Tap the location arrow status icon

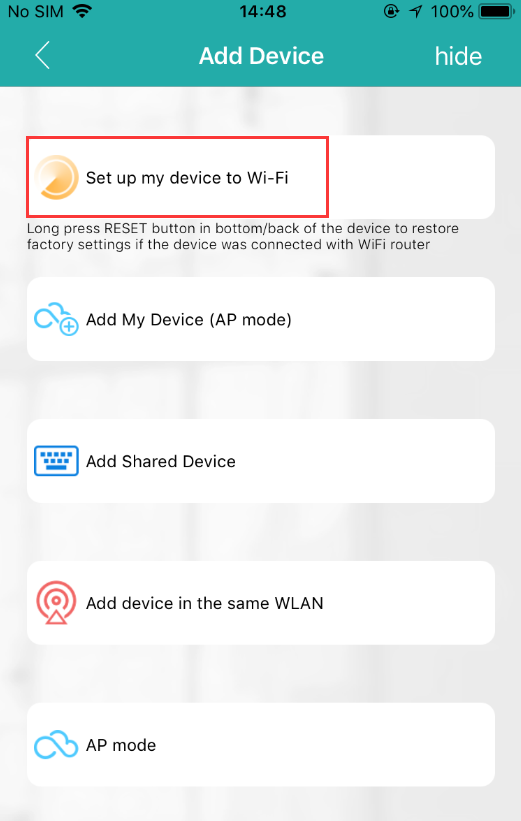pyautogui.click(x=416, y=11)
